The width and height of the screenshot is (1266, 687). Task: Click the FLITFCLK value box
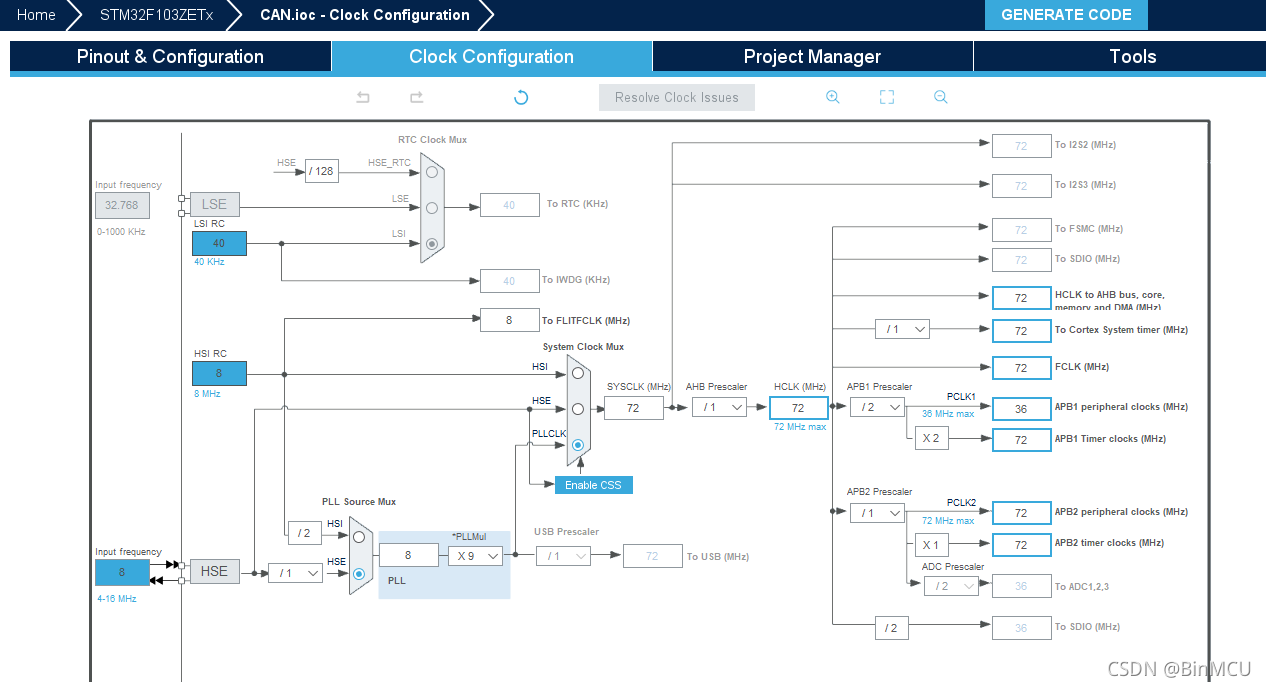click(509, 320)
